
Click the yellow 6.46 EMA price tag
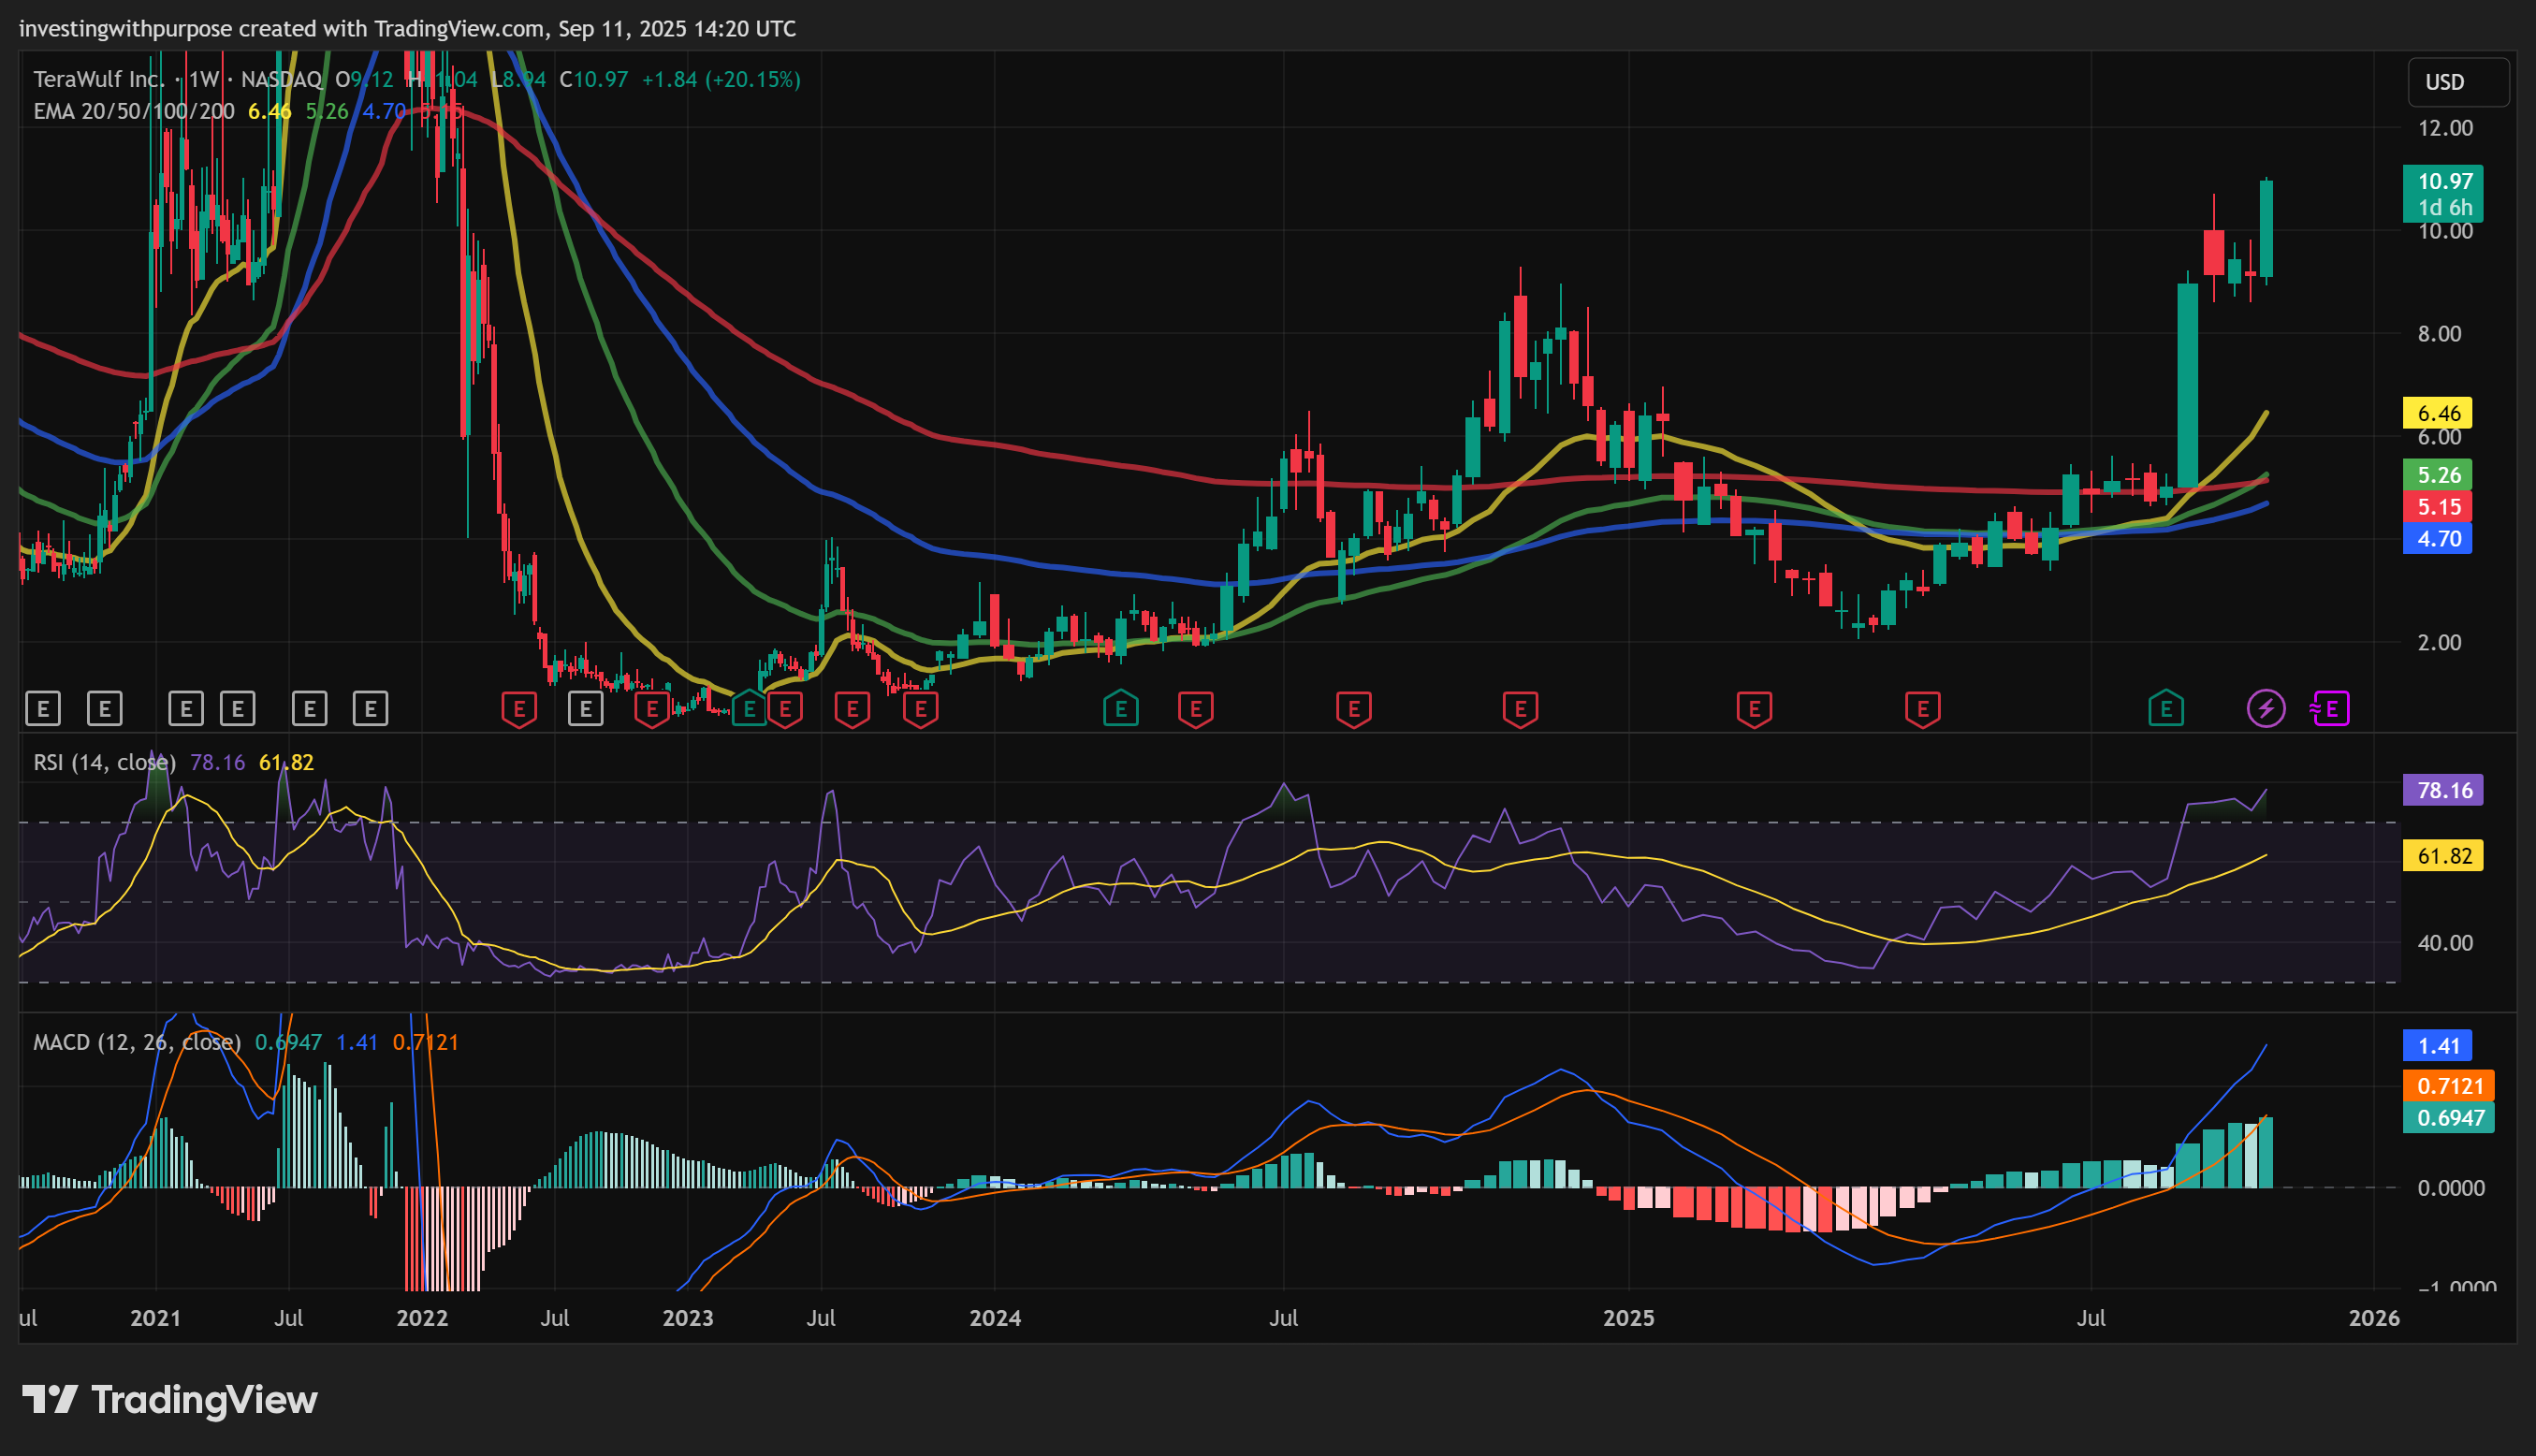[x=2437, y=413]
